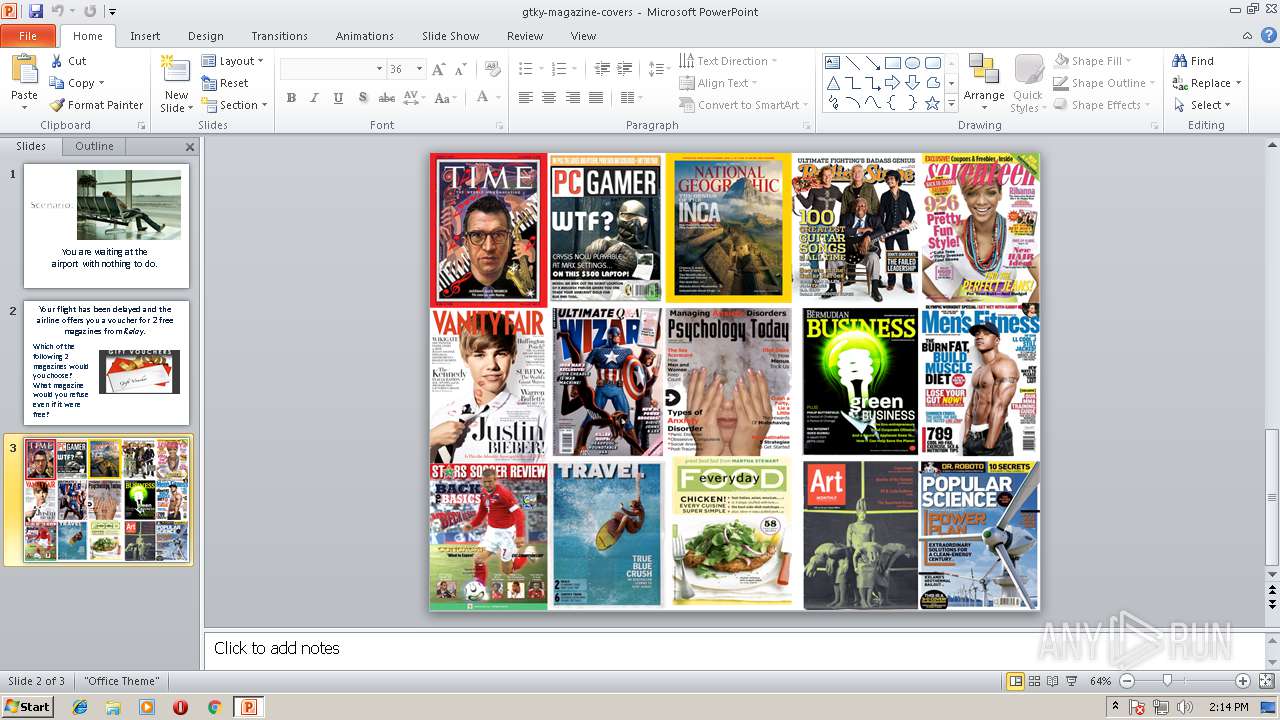
Task: Toggle Bold formatting
Action: 291,97
